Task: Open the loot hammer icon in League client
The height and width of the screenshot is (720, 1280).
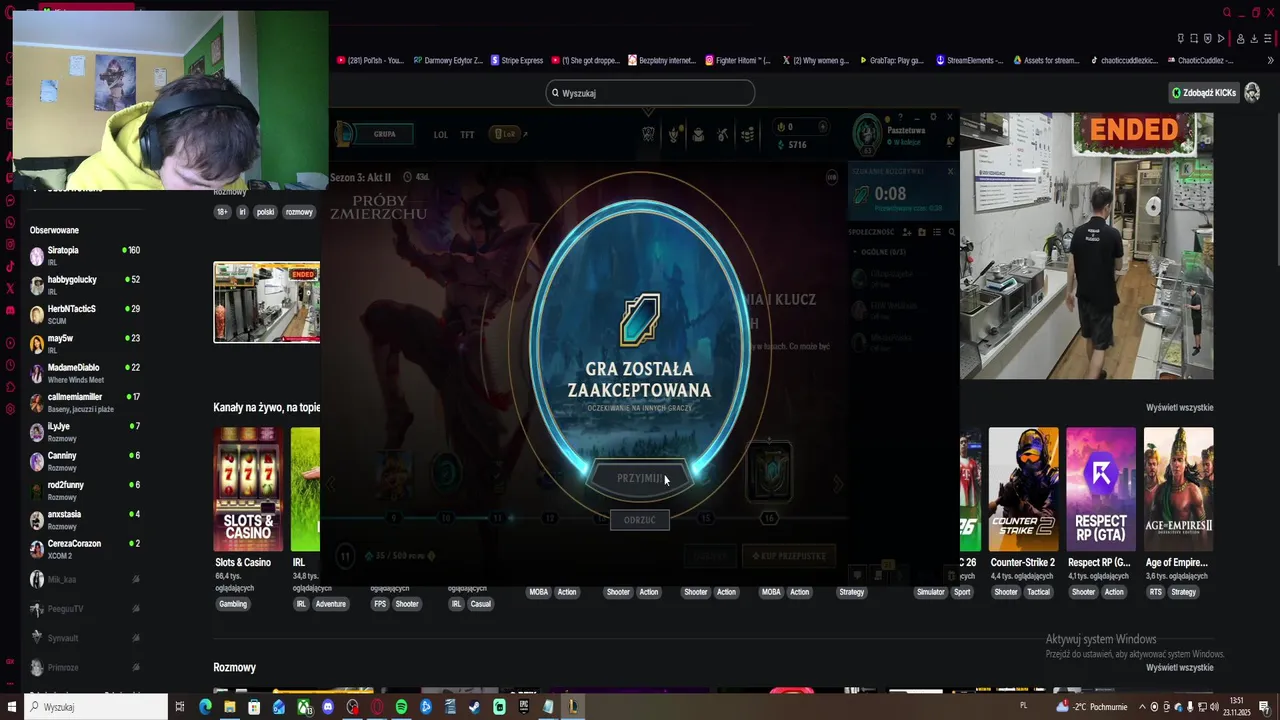Action: point(722,134)
